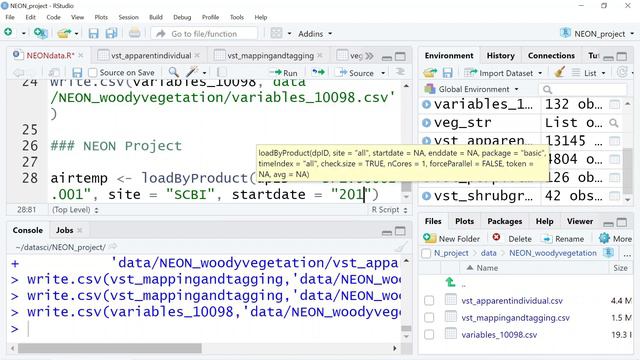Click the Find/Replace magnifier icon
This screenshot has width=640, height=360.
[x=173, y=72]
